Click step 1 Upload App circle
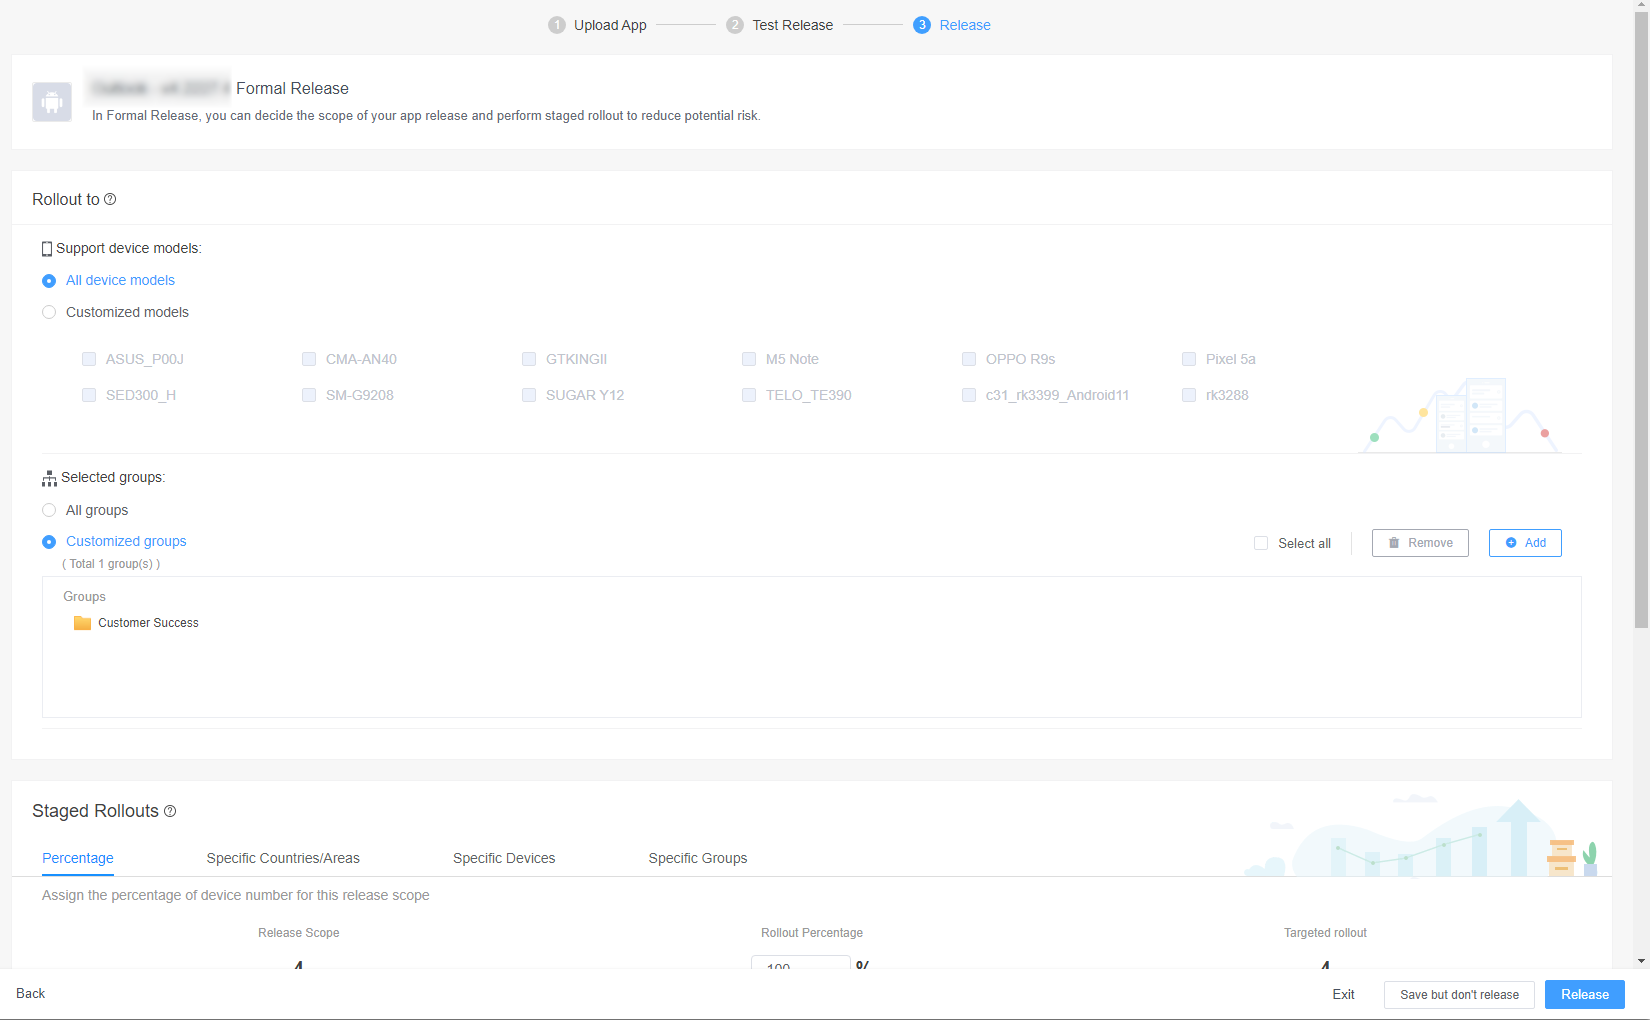The image size is (1650, 1020). pos(557,25)
